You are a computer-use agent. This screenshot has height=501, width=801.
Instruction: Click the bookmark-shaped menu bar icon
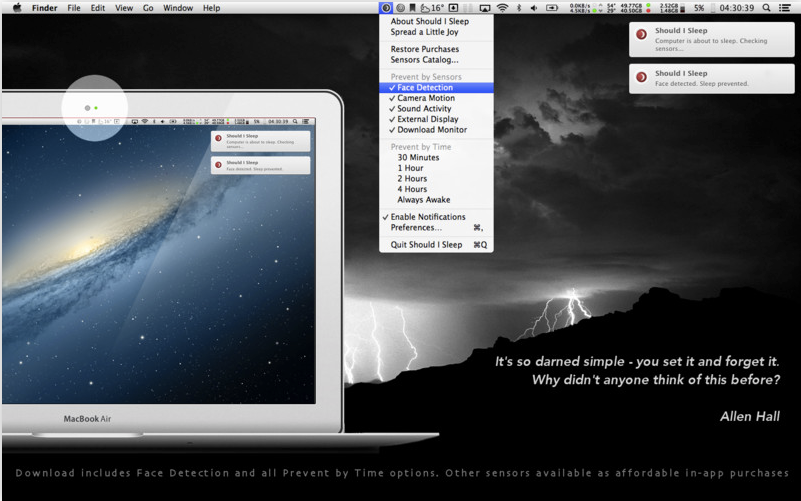[x=412, y=8]
